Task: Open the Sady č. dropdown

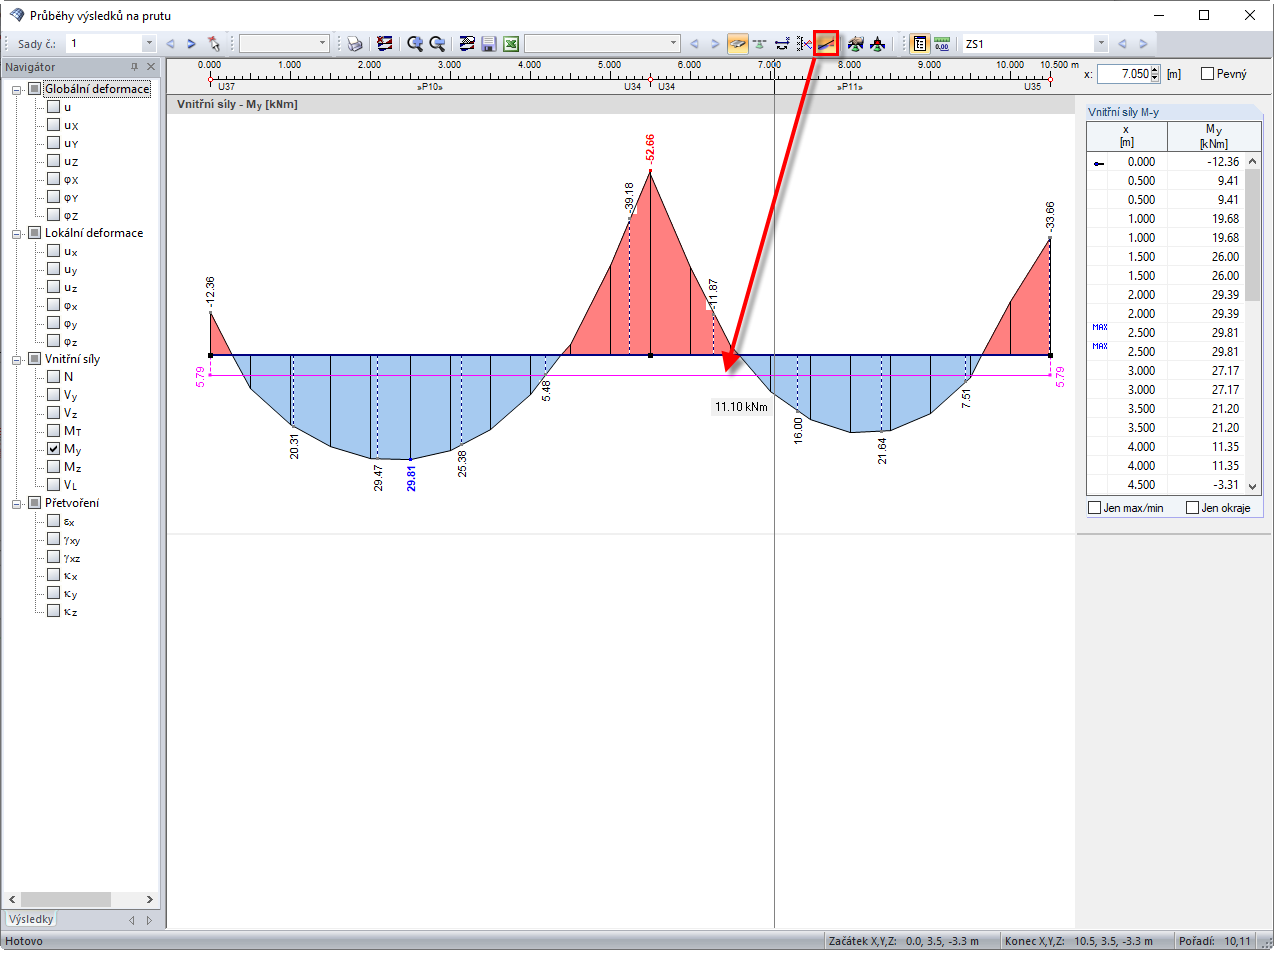Action: coord(149,44)
